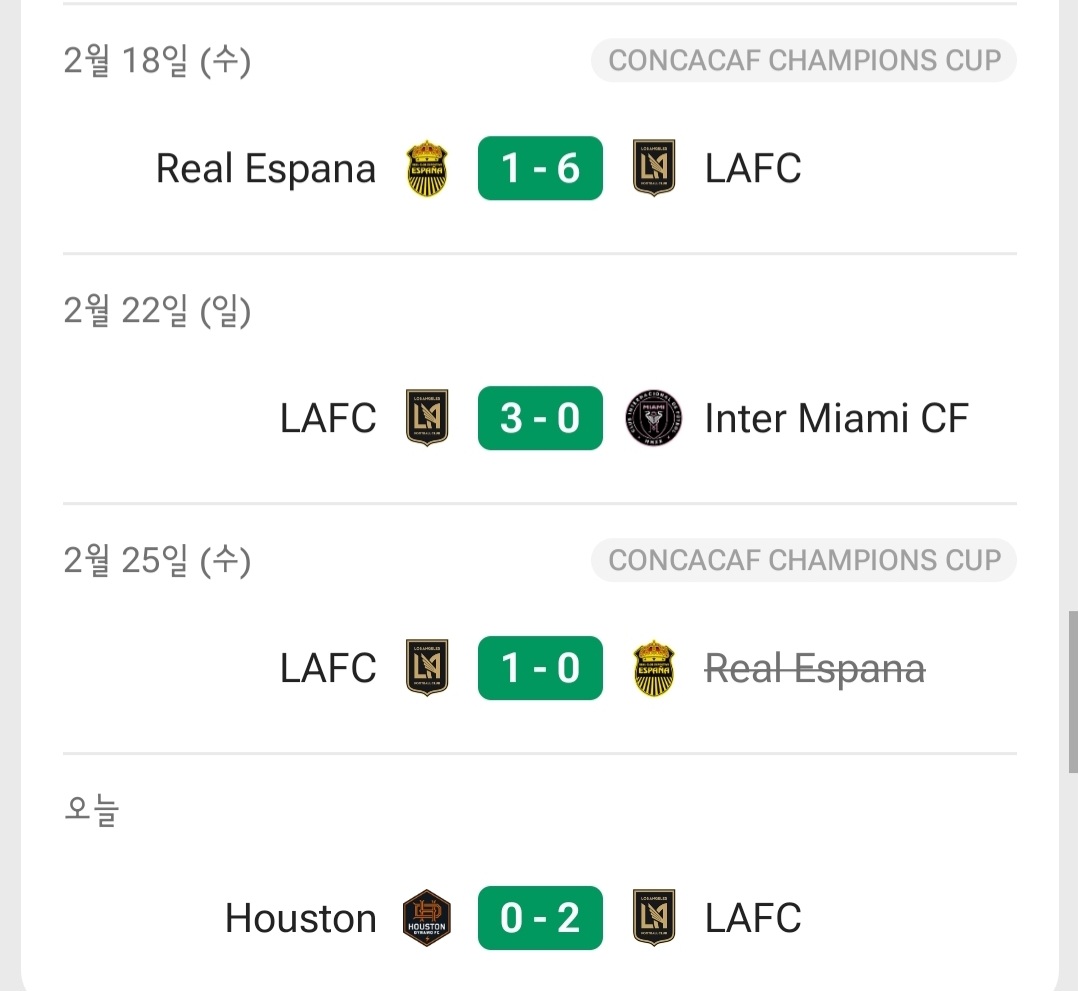Viewport: 1078px width, 991px height.
Task: Click the CONCACAF Champions Cup badge for Feb 18
Action: [x=804, y=61]
